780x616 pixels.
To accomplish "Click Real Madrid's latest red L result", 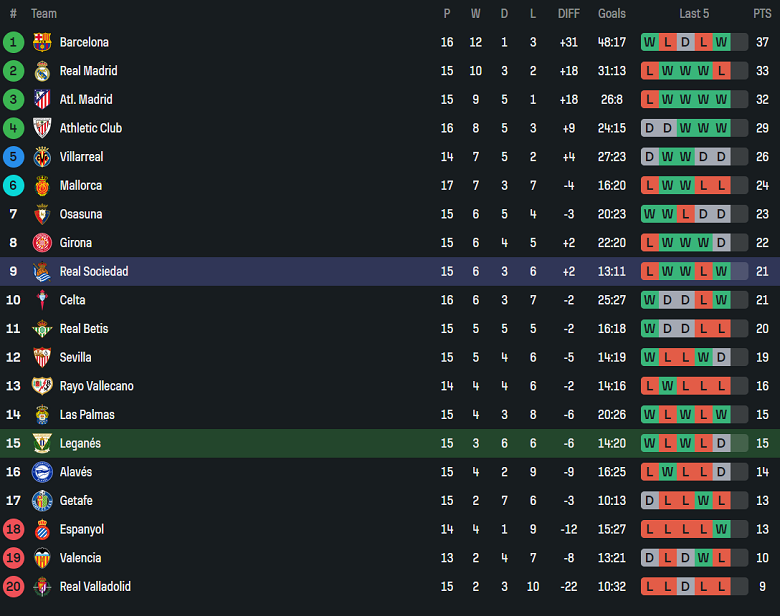I will (x=722, y=71).
